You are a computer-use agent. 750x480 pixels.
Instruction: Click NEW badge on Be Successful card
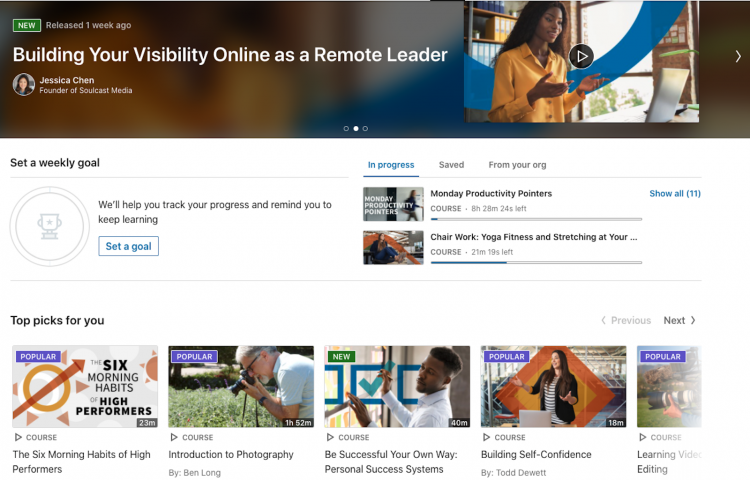342,357
